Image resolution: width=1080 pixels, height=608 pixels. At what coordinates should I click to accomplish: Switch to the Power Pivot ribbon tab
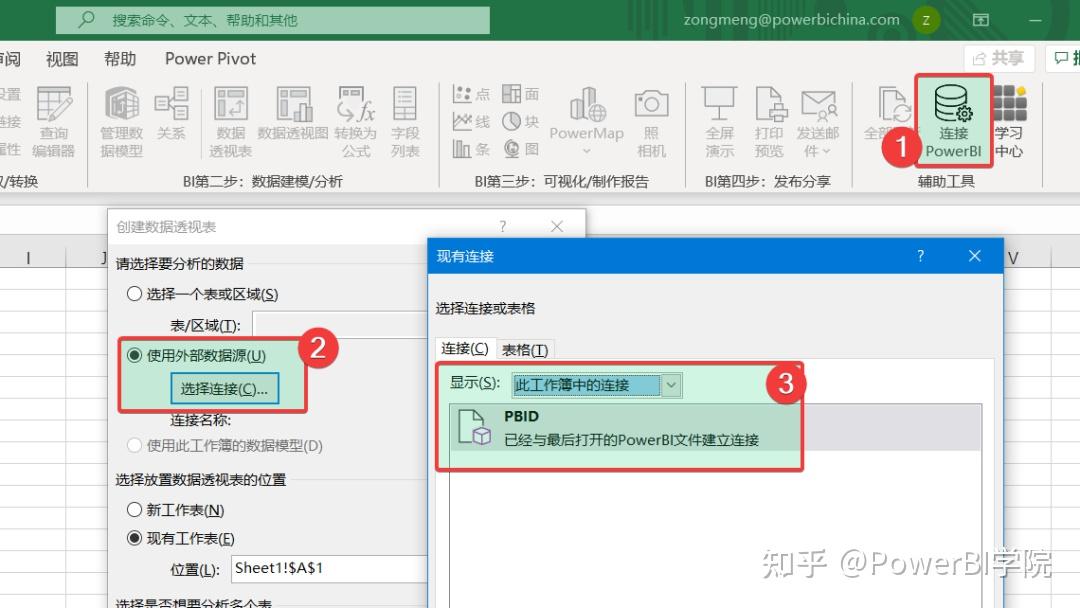209,58
